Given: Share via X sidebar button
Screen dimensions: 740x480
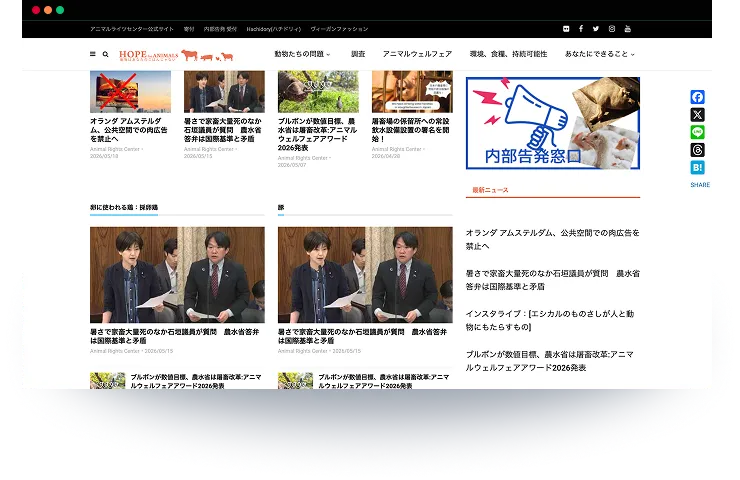Looking at the screenshot, I should coord(698,115).
